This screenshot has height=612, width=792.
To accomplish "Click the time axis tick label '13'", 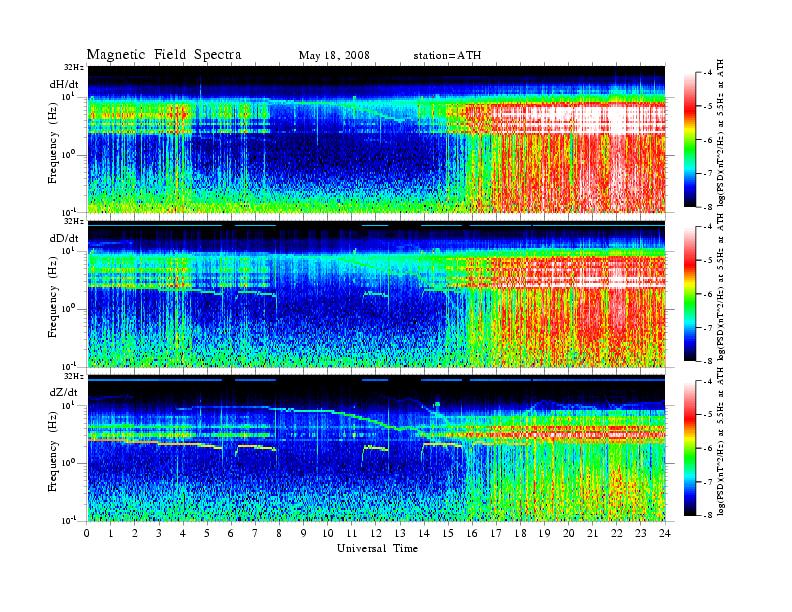I will tap(400, 533).
